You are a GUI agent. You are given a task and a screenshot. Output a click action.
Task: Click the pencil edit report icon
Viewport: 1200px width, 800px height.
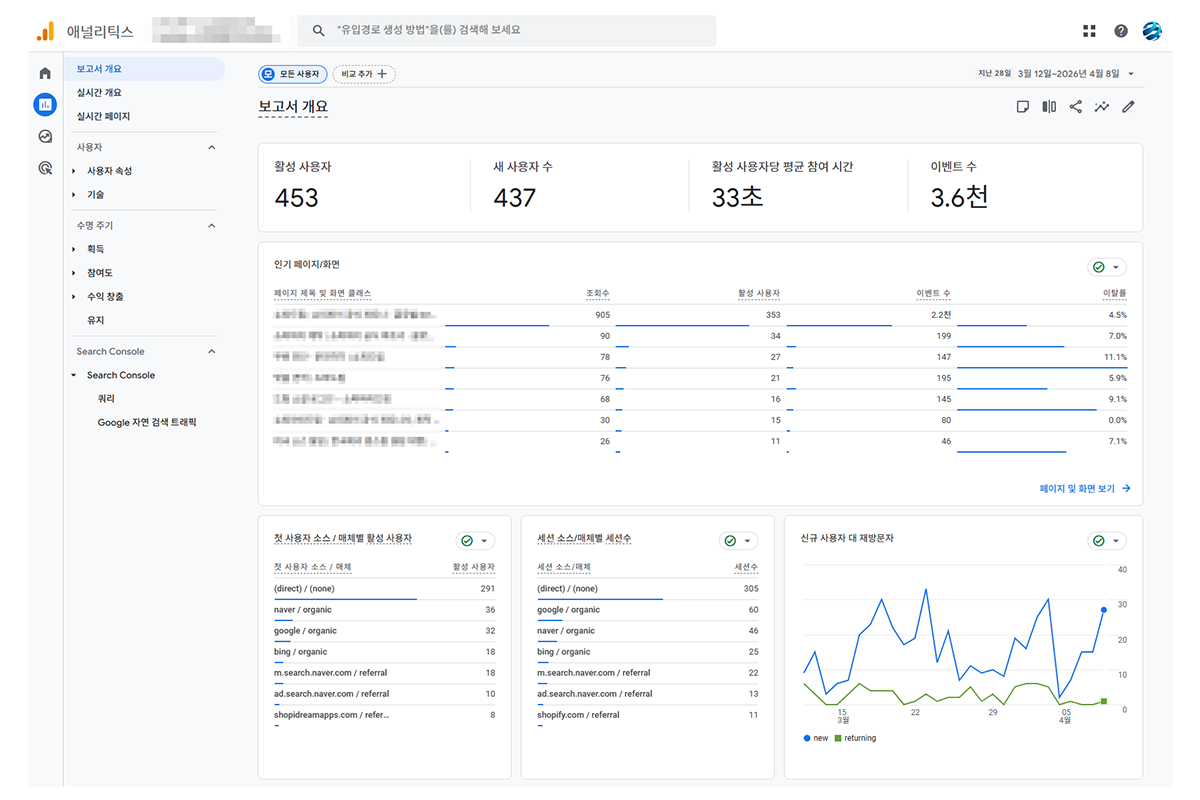(x=1128, y=107)
